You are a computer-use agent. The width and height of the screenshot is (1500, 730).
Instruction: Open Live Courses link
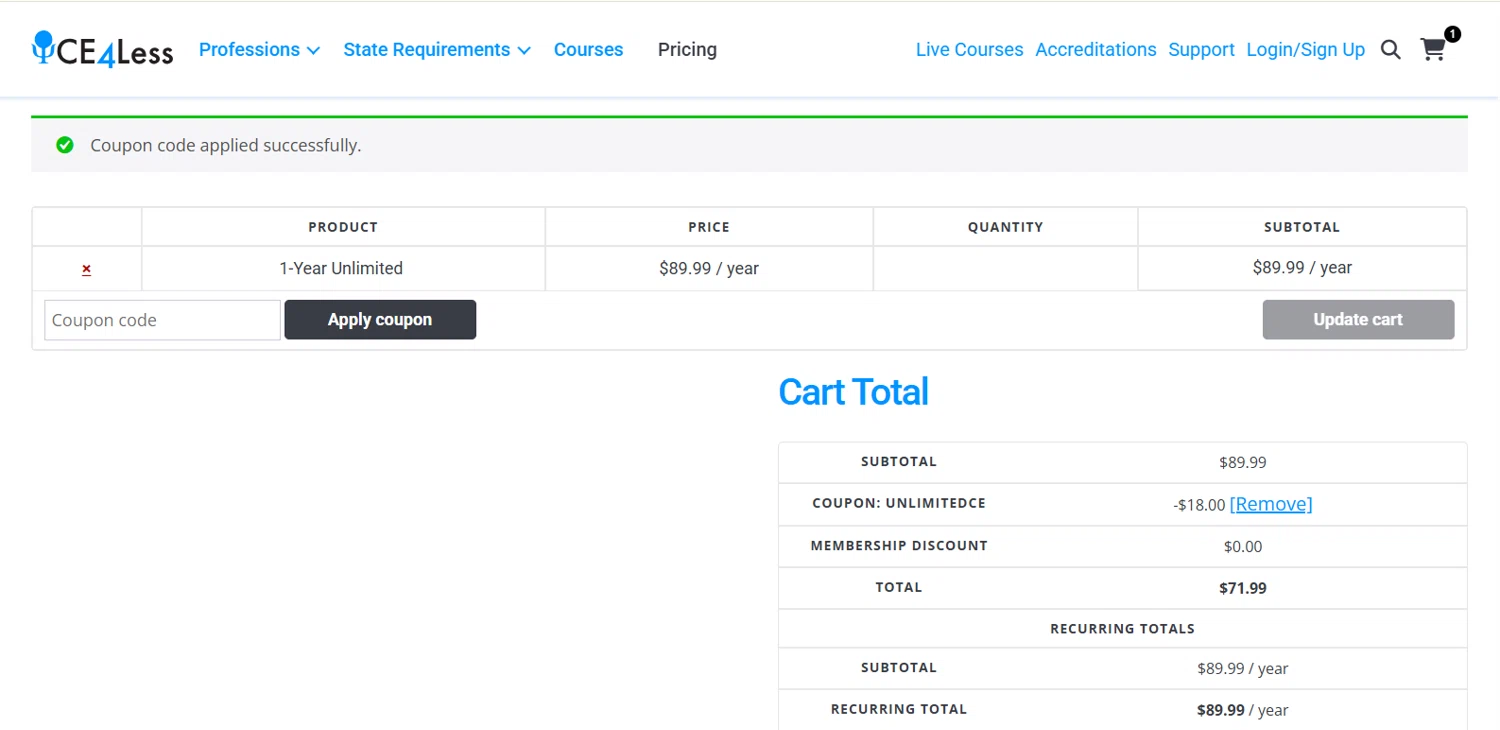[969, 50]
